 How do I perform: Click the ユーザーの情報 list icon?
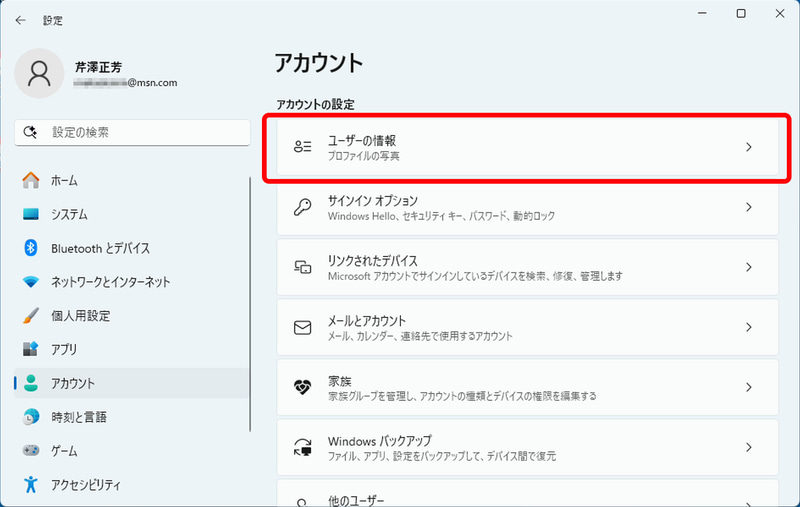[303, 147]
